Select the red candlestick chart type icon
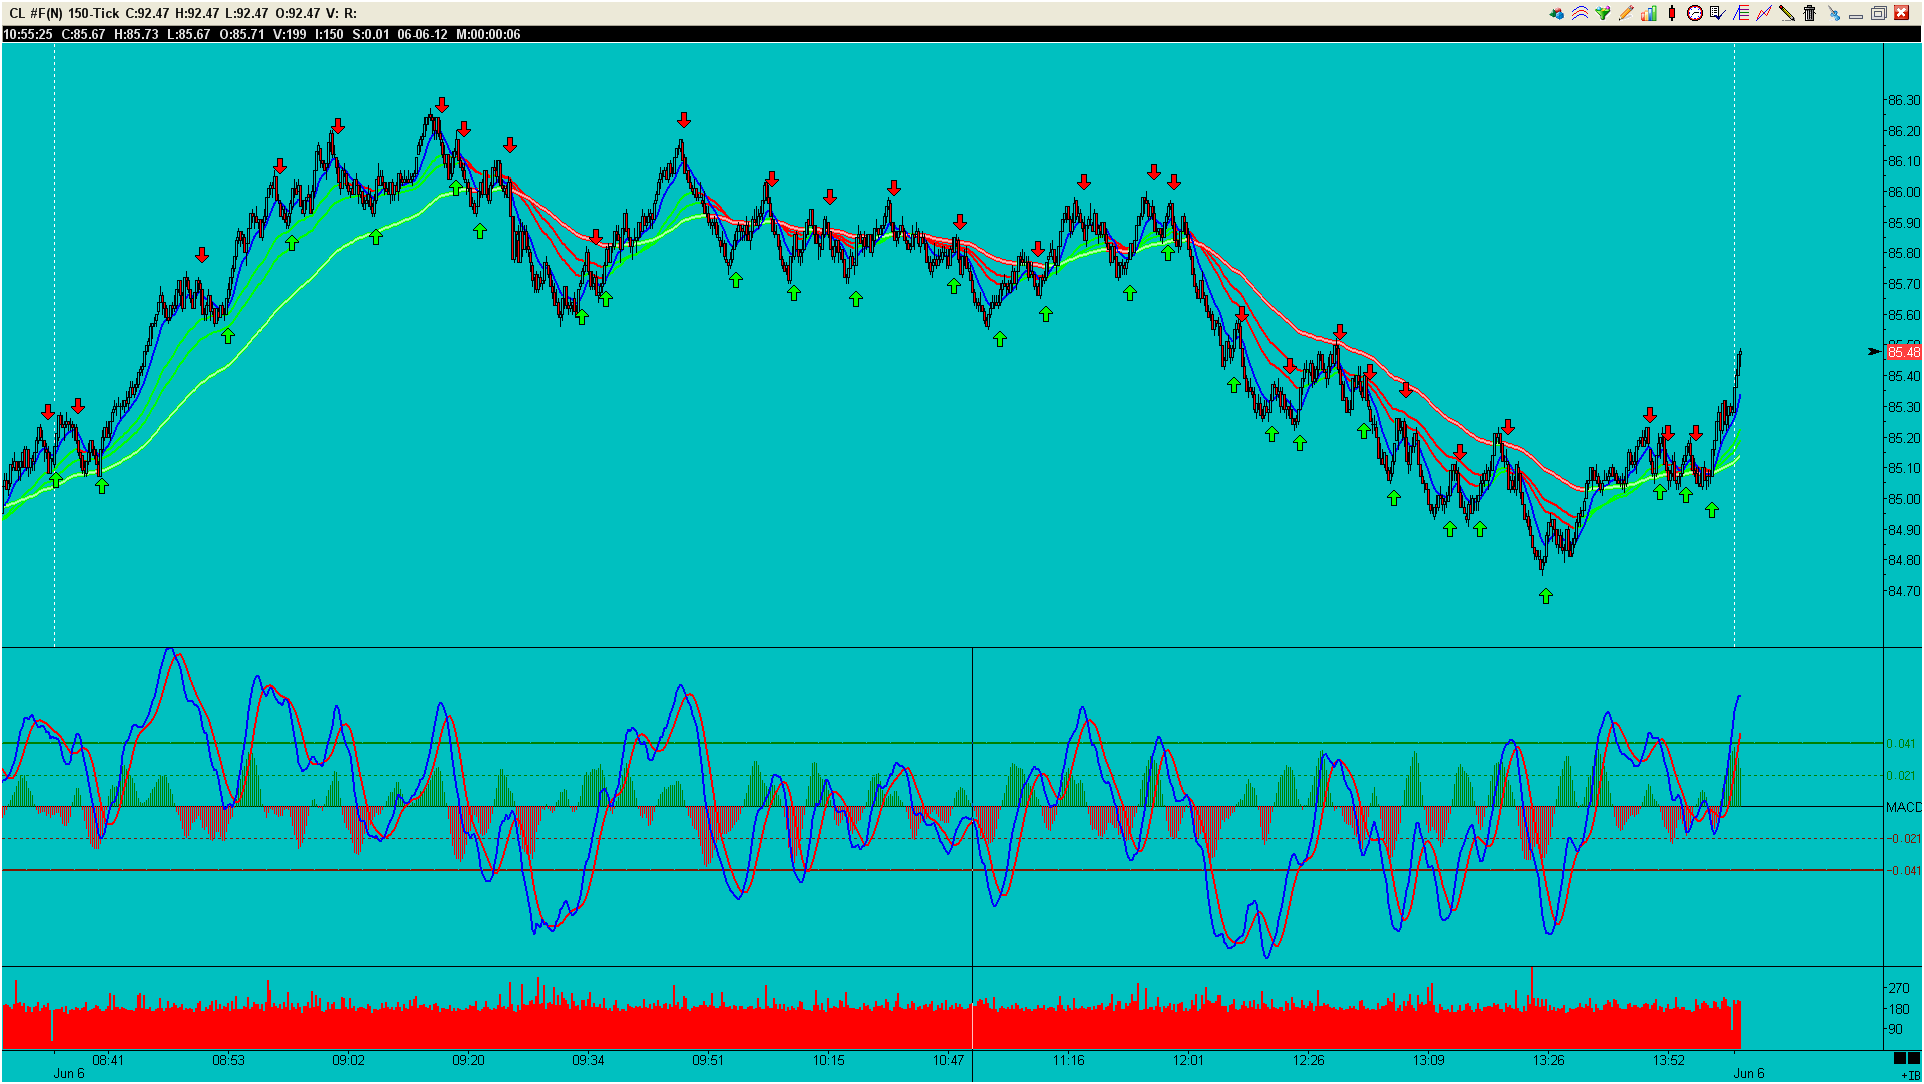The image size is (1924, 1084). pyautogui.click(x=1672, y=13)
